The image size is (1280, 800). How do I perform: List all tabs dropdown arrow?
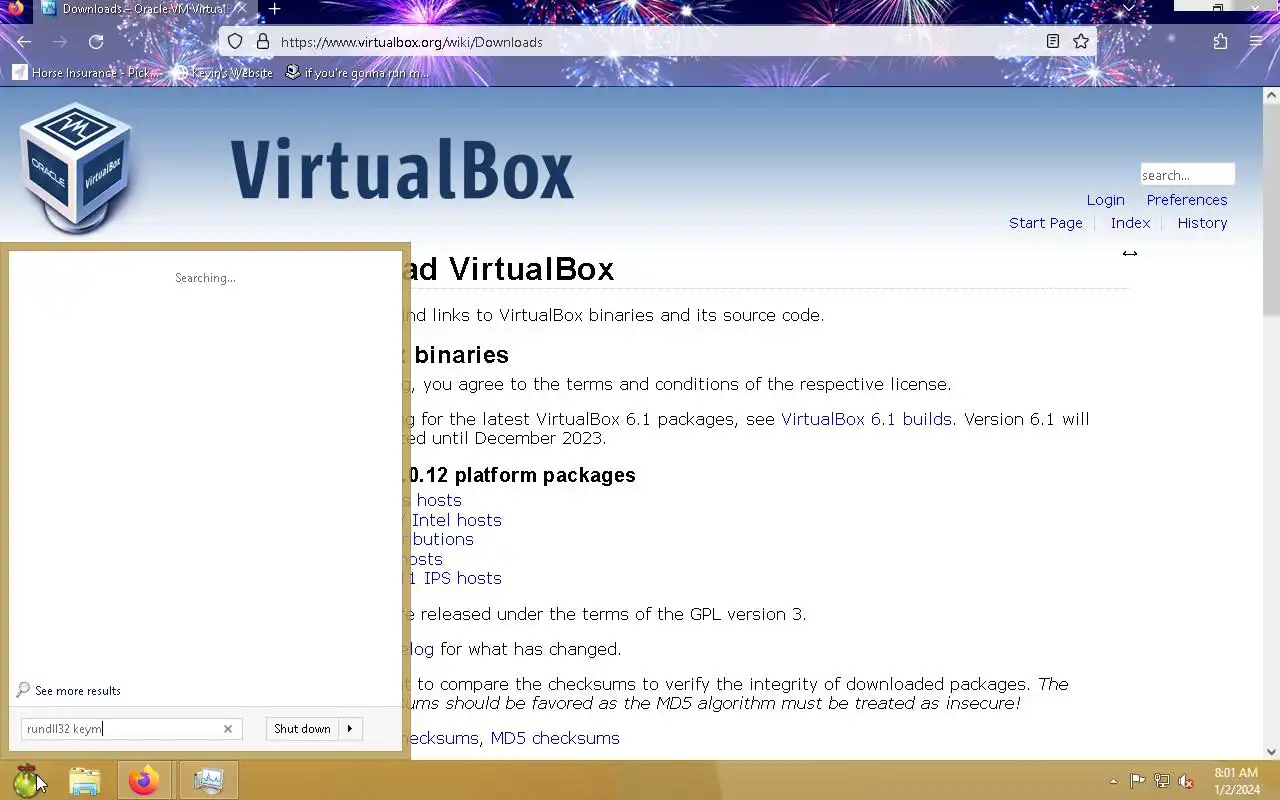click(x=1129, y=8)
